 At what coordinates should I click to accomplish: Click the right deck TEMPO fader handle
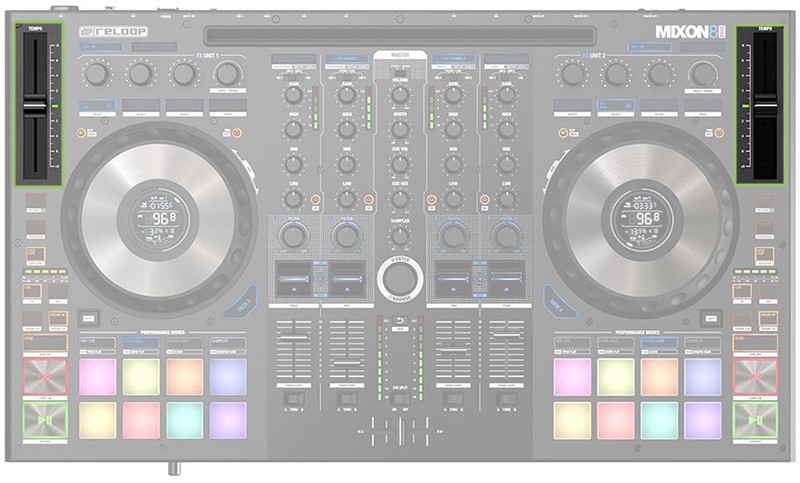point(765,106)
